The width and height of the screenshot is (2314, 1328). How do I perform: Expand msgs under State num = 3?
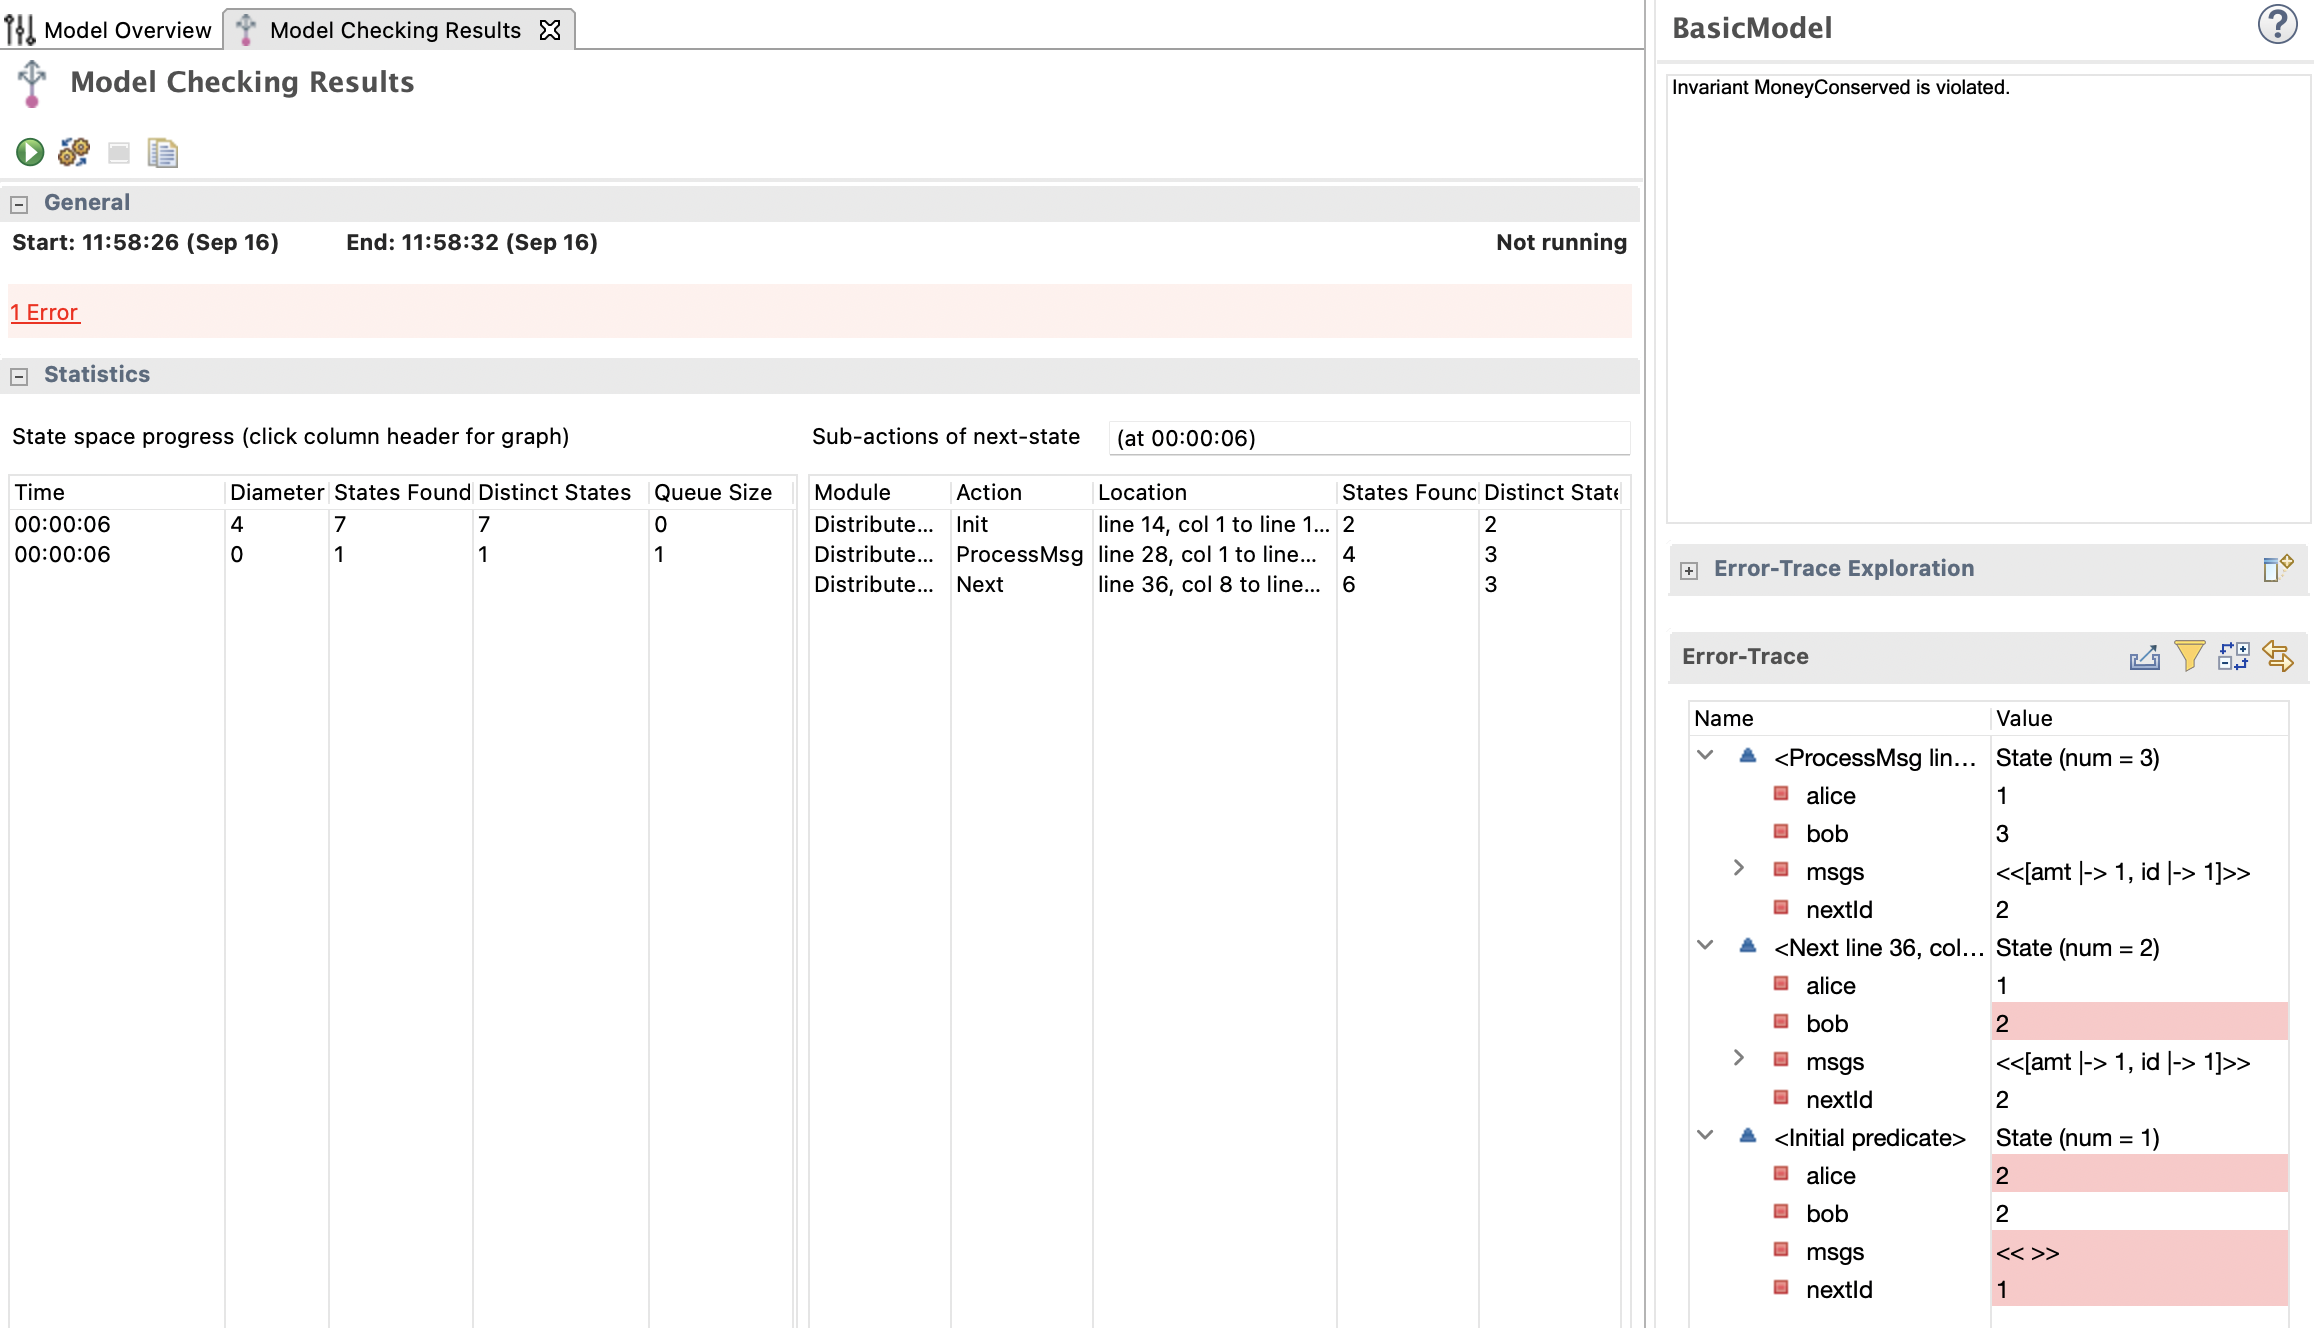pos(1739,868)
